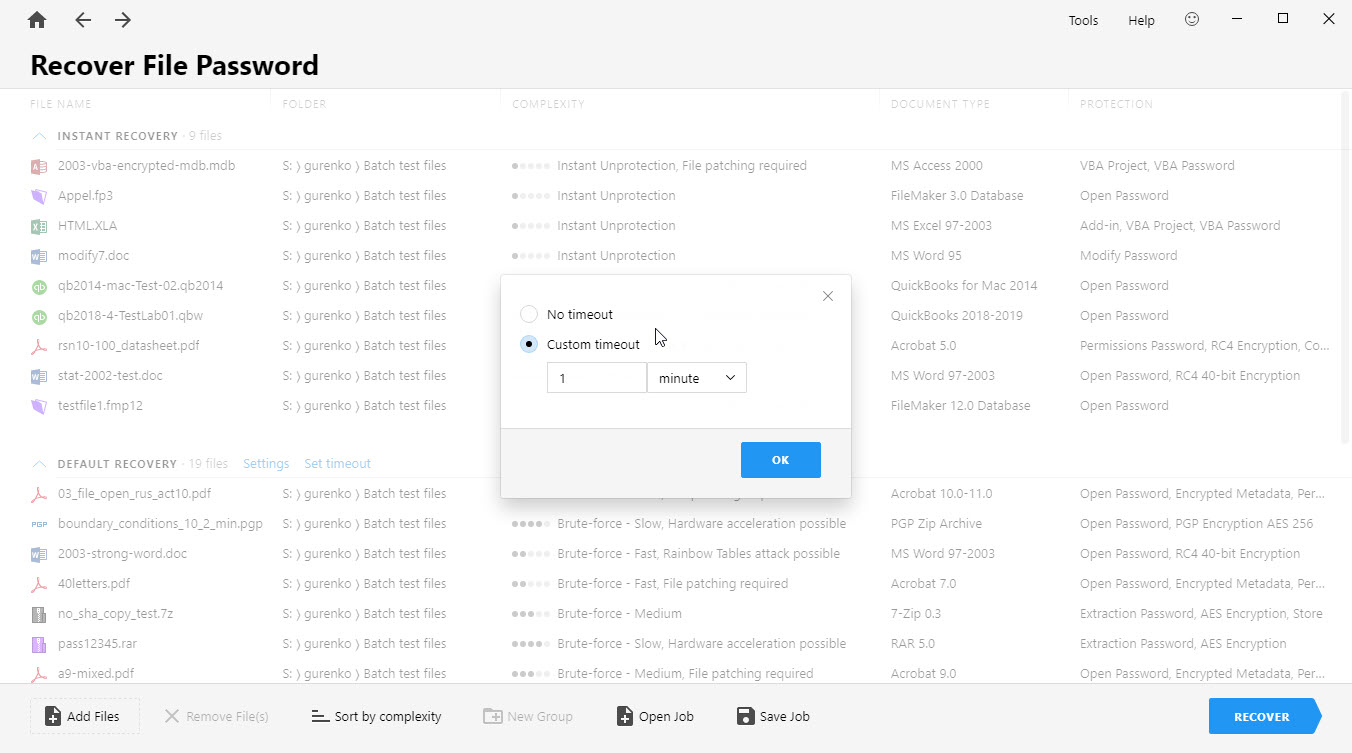Open the Help menu
The width and height of the screenshot is (1352, 753).
point(1141,20)
